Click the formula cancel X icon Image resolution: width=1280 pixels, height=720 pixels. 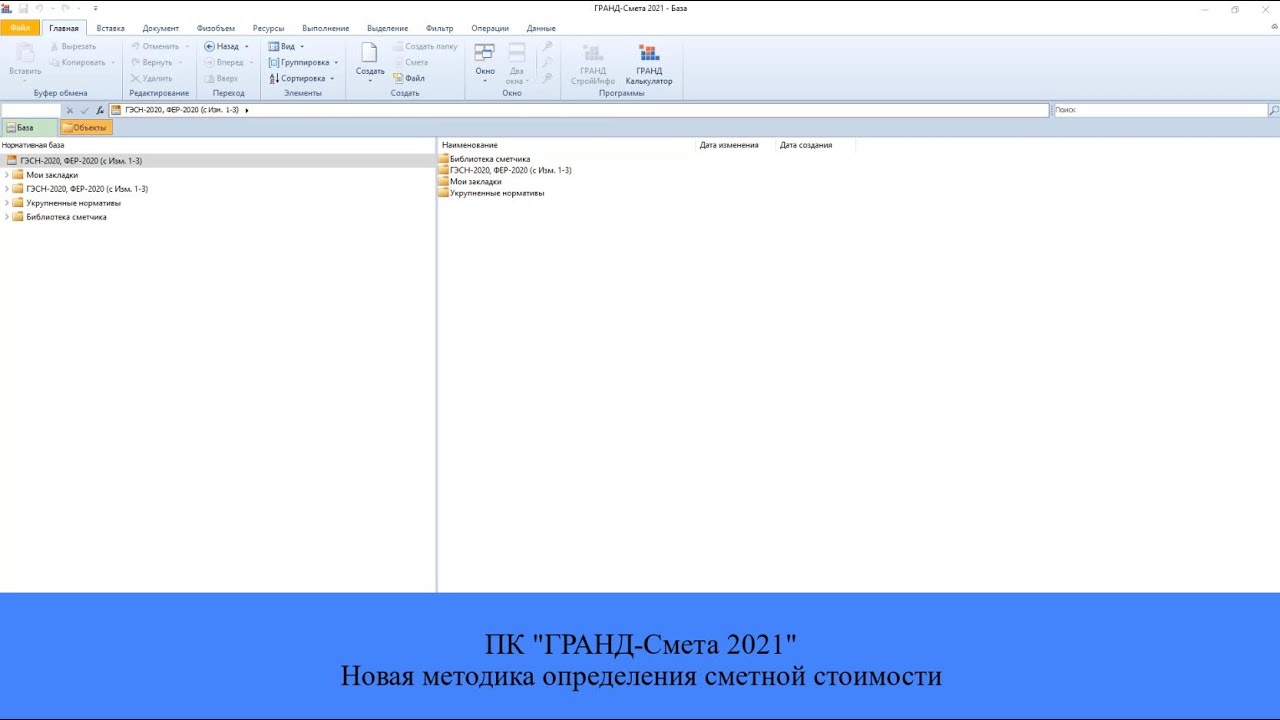tap(70, 110)
